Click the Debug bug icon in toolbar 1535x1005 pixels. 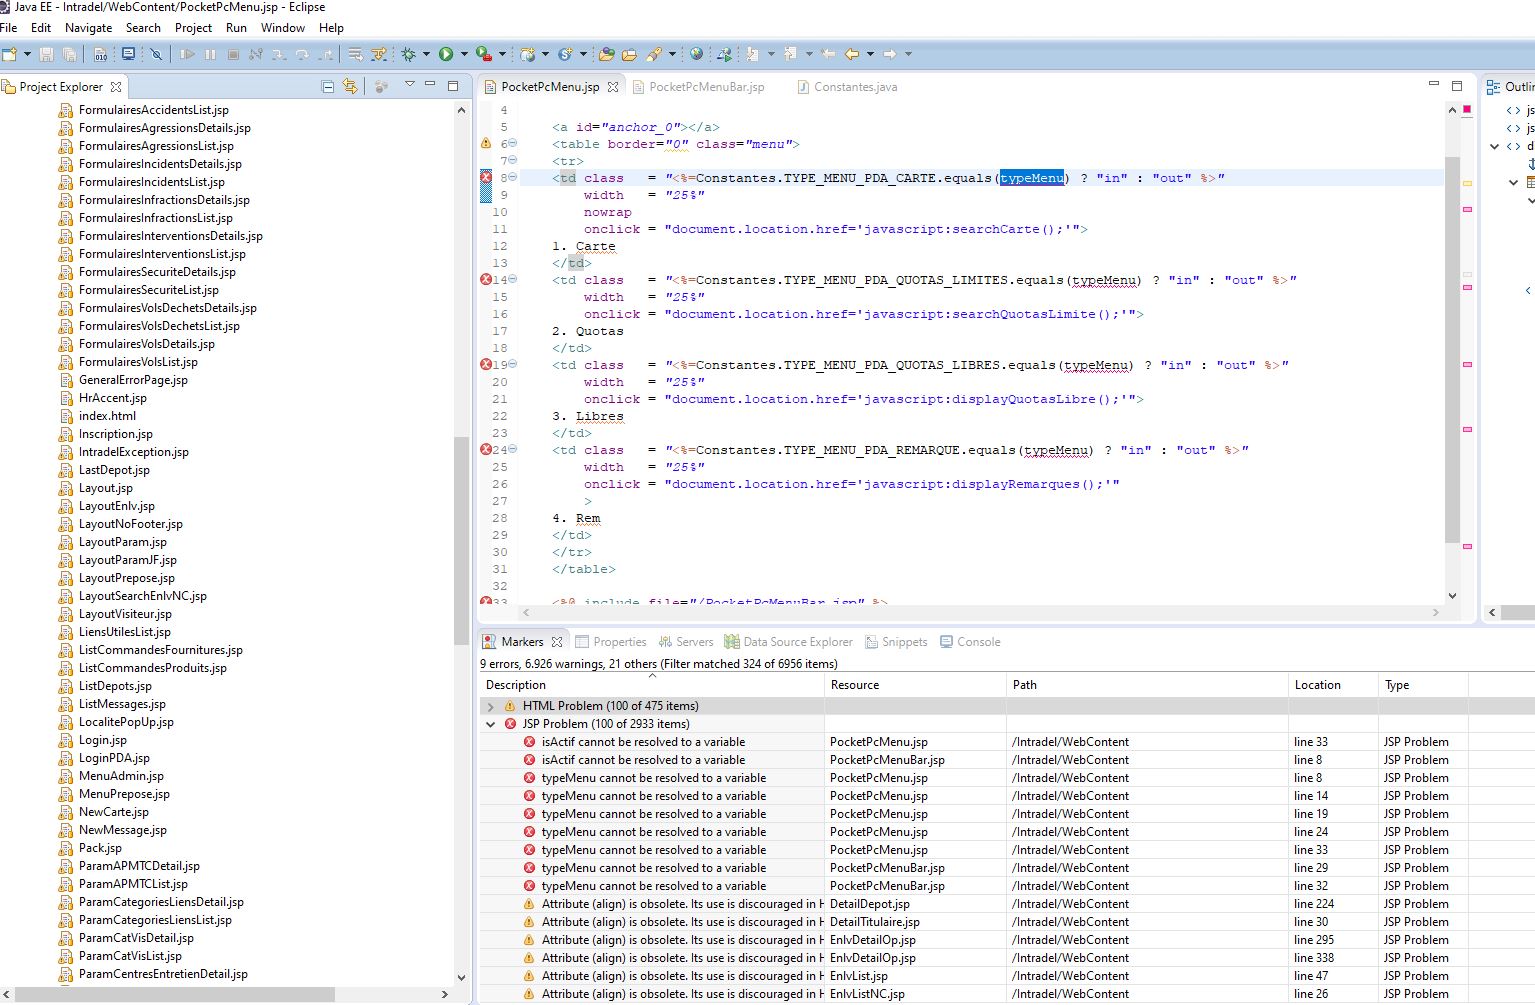pyautogui.click(x=408, y=54)
